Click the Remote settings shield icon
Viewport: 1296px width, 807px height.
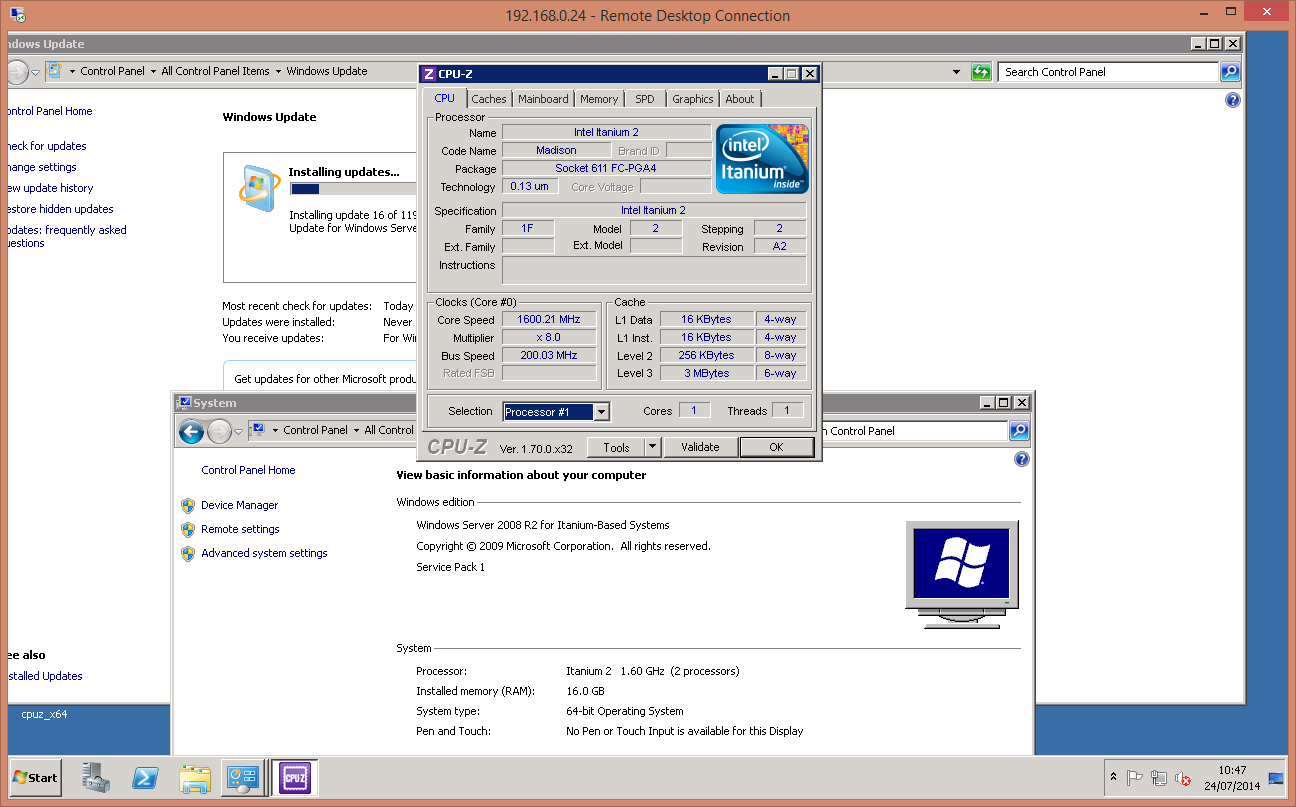click(x=187, y=529)
